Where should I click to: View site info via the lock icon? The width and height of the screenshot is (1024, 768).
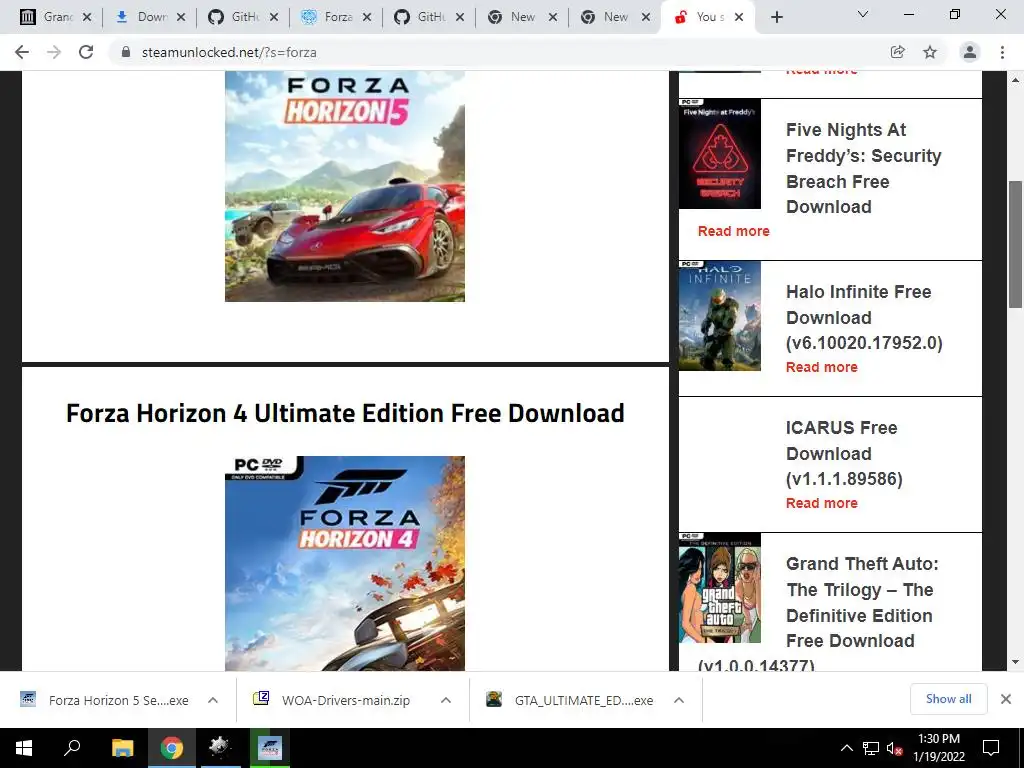(x=126, y=52)
